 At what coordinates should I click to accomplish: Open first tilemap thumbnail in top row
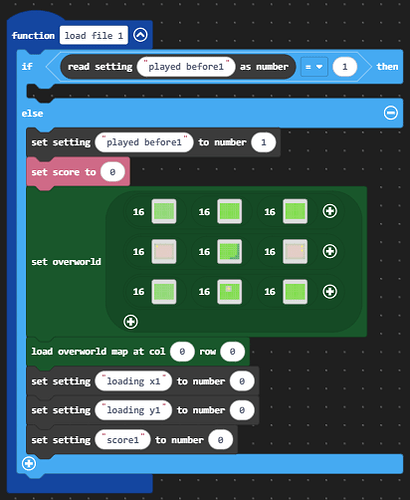(x=164, y=211)
